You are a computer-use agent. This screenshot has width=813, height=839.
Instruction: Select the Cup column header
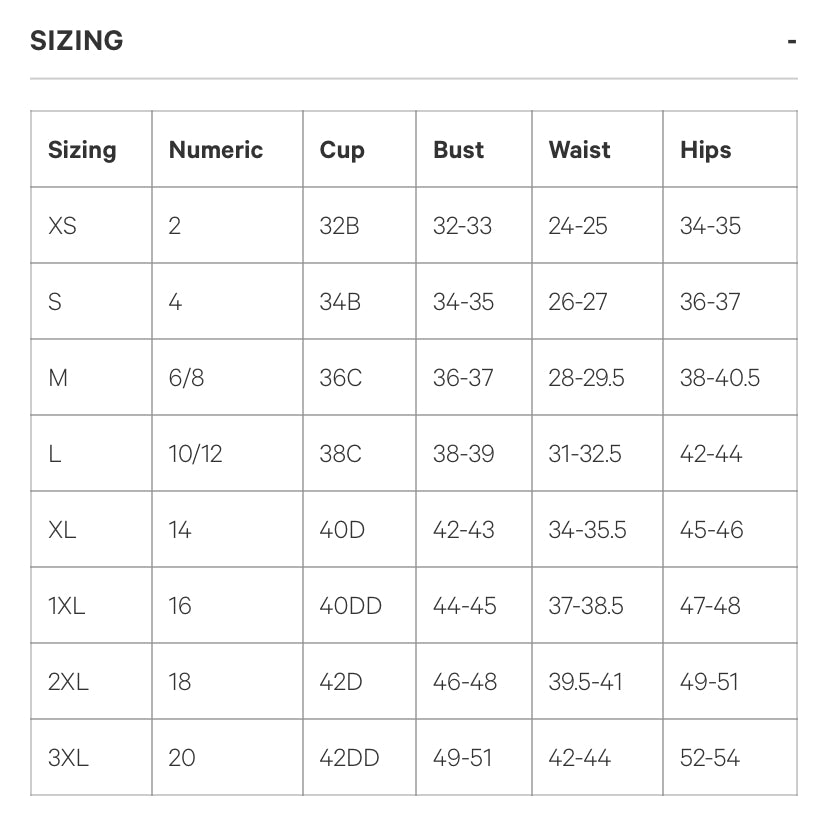342,150
